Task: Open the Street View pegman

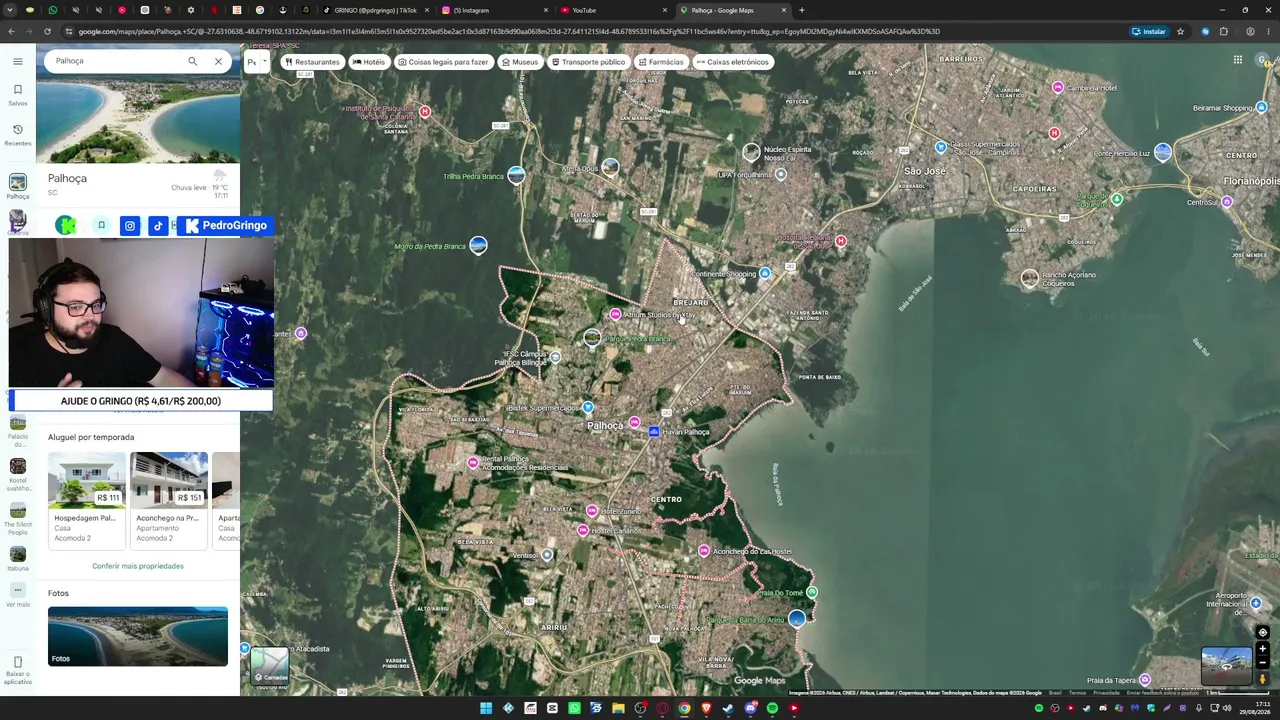Action: [1262, 679]
